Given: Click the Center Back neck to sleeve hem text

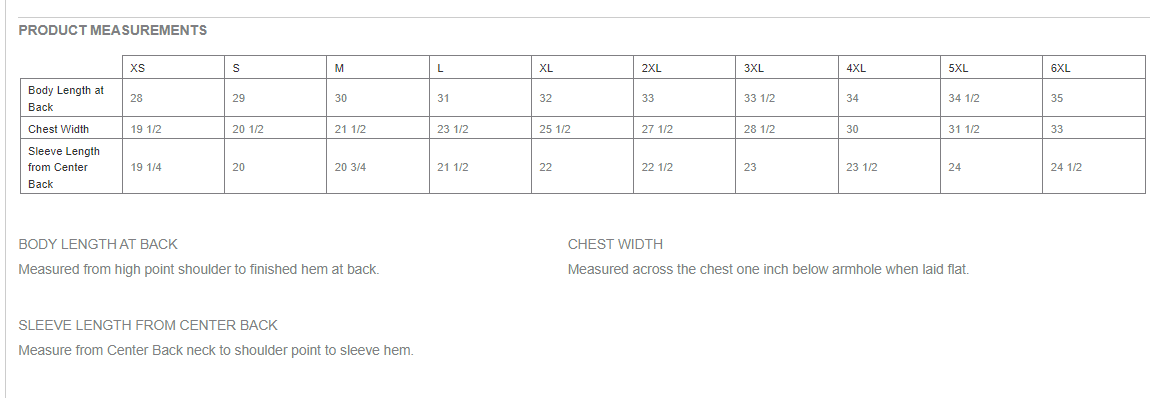Looking at the screenshot, I should point(216,350).
